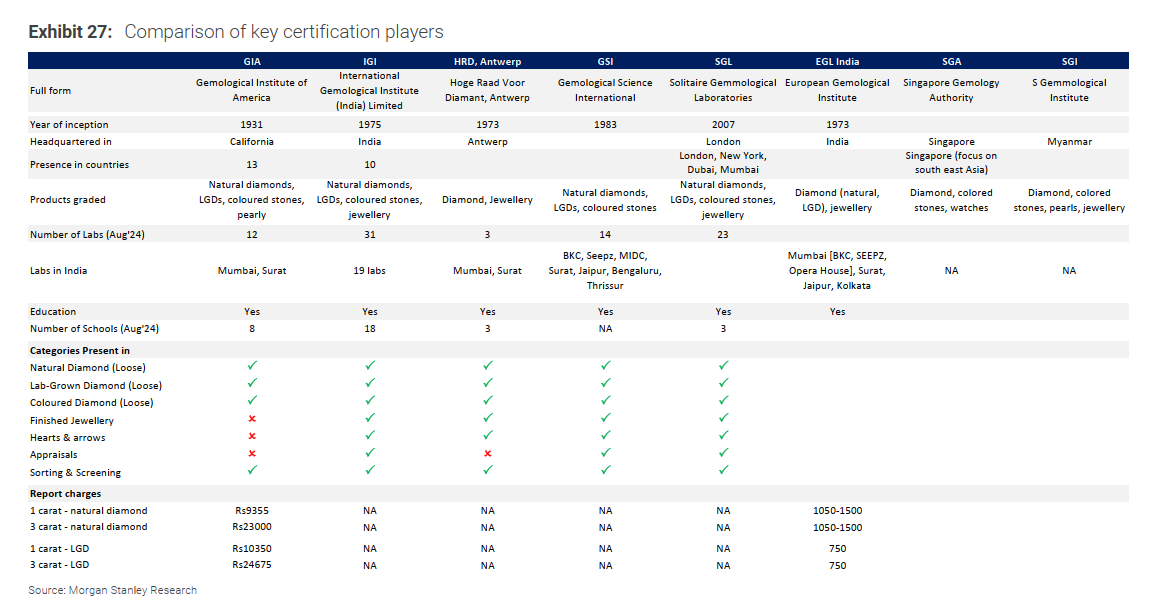Image resolution: width=1158 pixels, height=605 pixels.
Task: Select IGI's Hearts & arrows check mark
Action: 370,435
